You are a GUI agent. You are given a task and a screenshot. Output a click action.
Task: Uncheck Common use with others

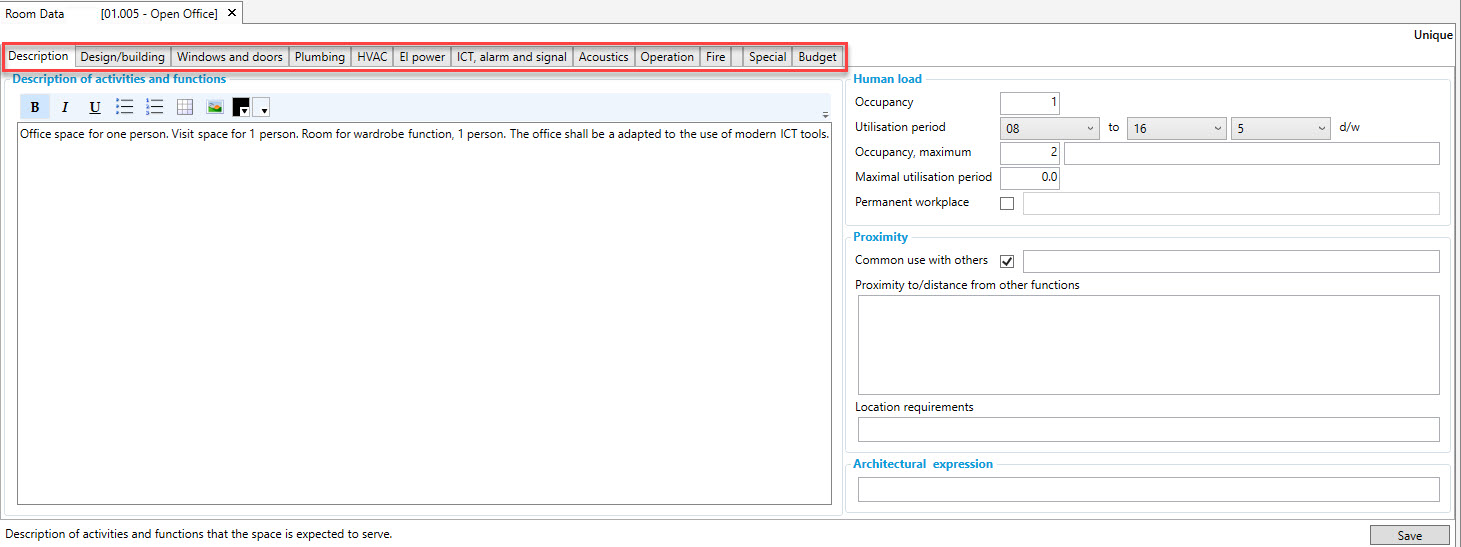point(1007,261)
